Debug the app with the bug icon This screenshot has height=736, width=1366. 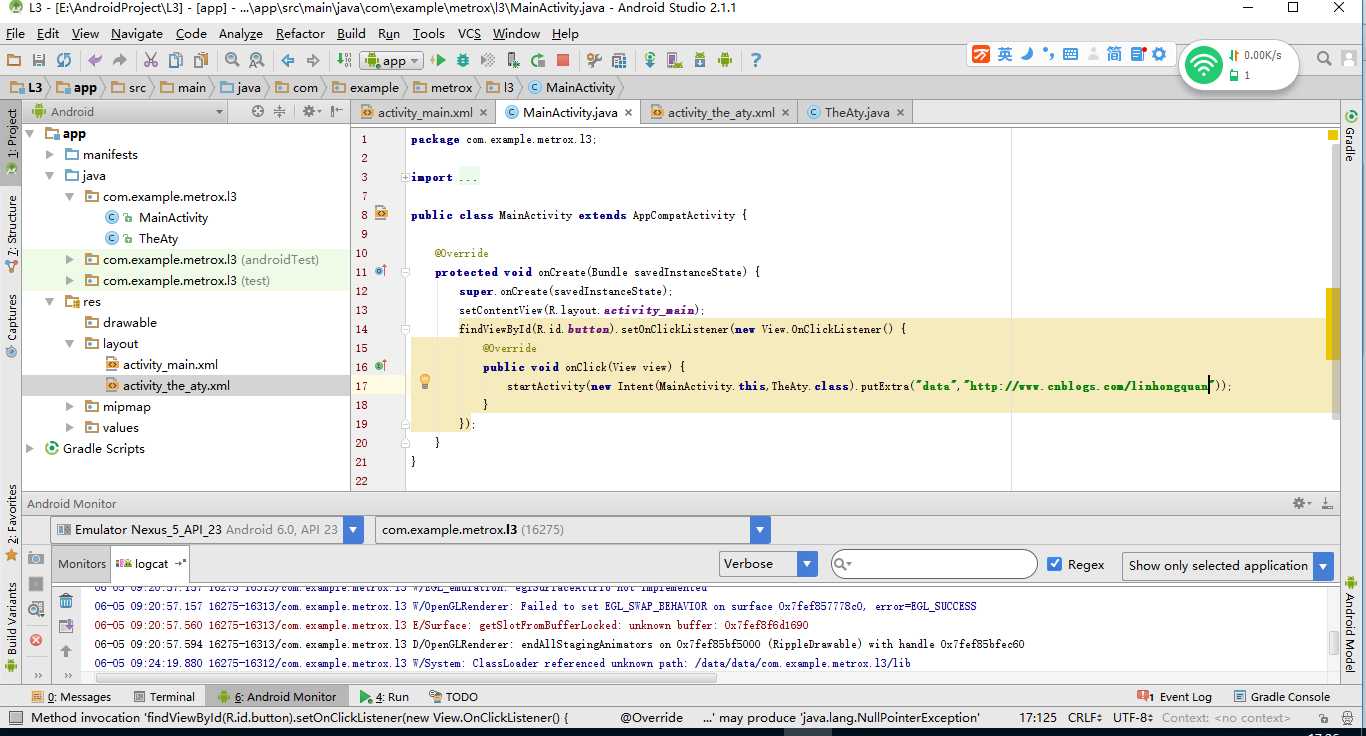pos(463,60)
